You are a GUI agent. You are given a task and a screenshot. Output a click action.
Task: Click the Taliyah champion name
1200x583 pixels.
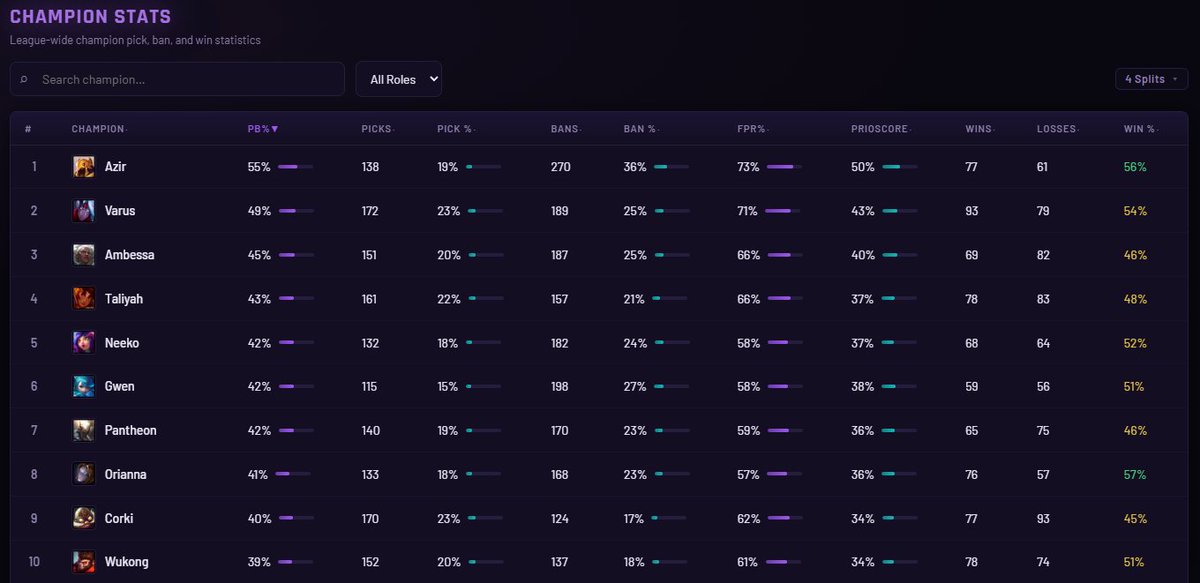click(125, 299)
